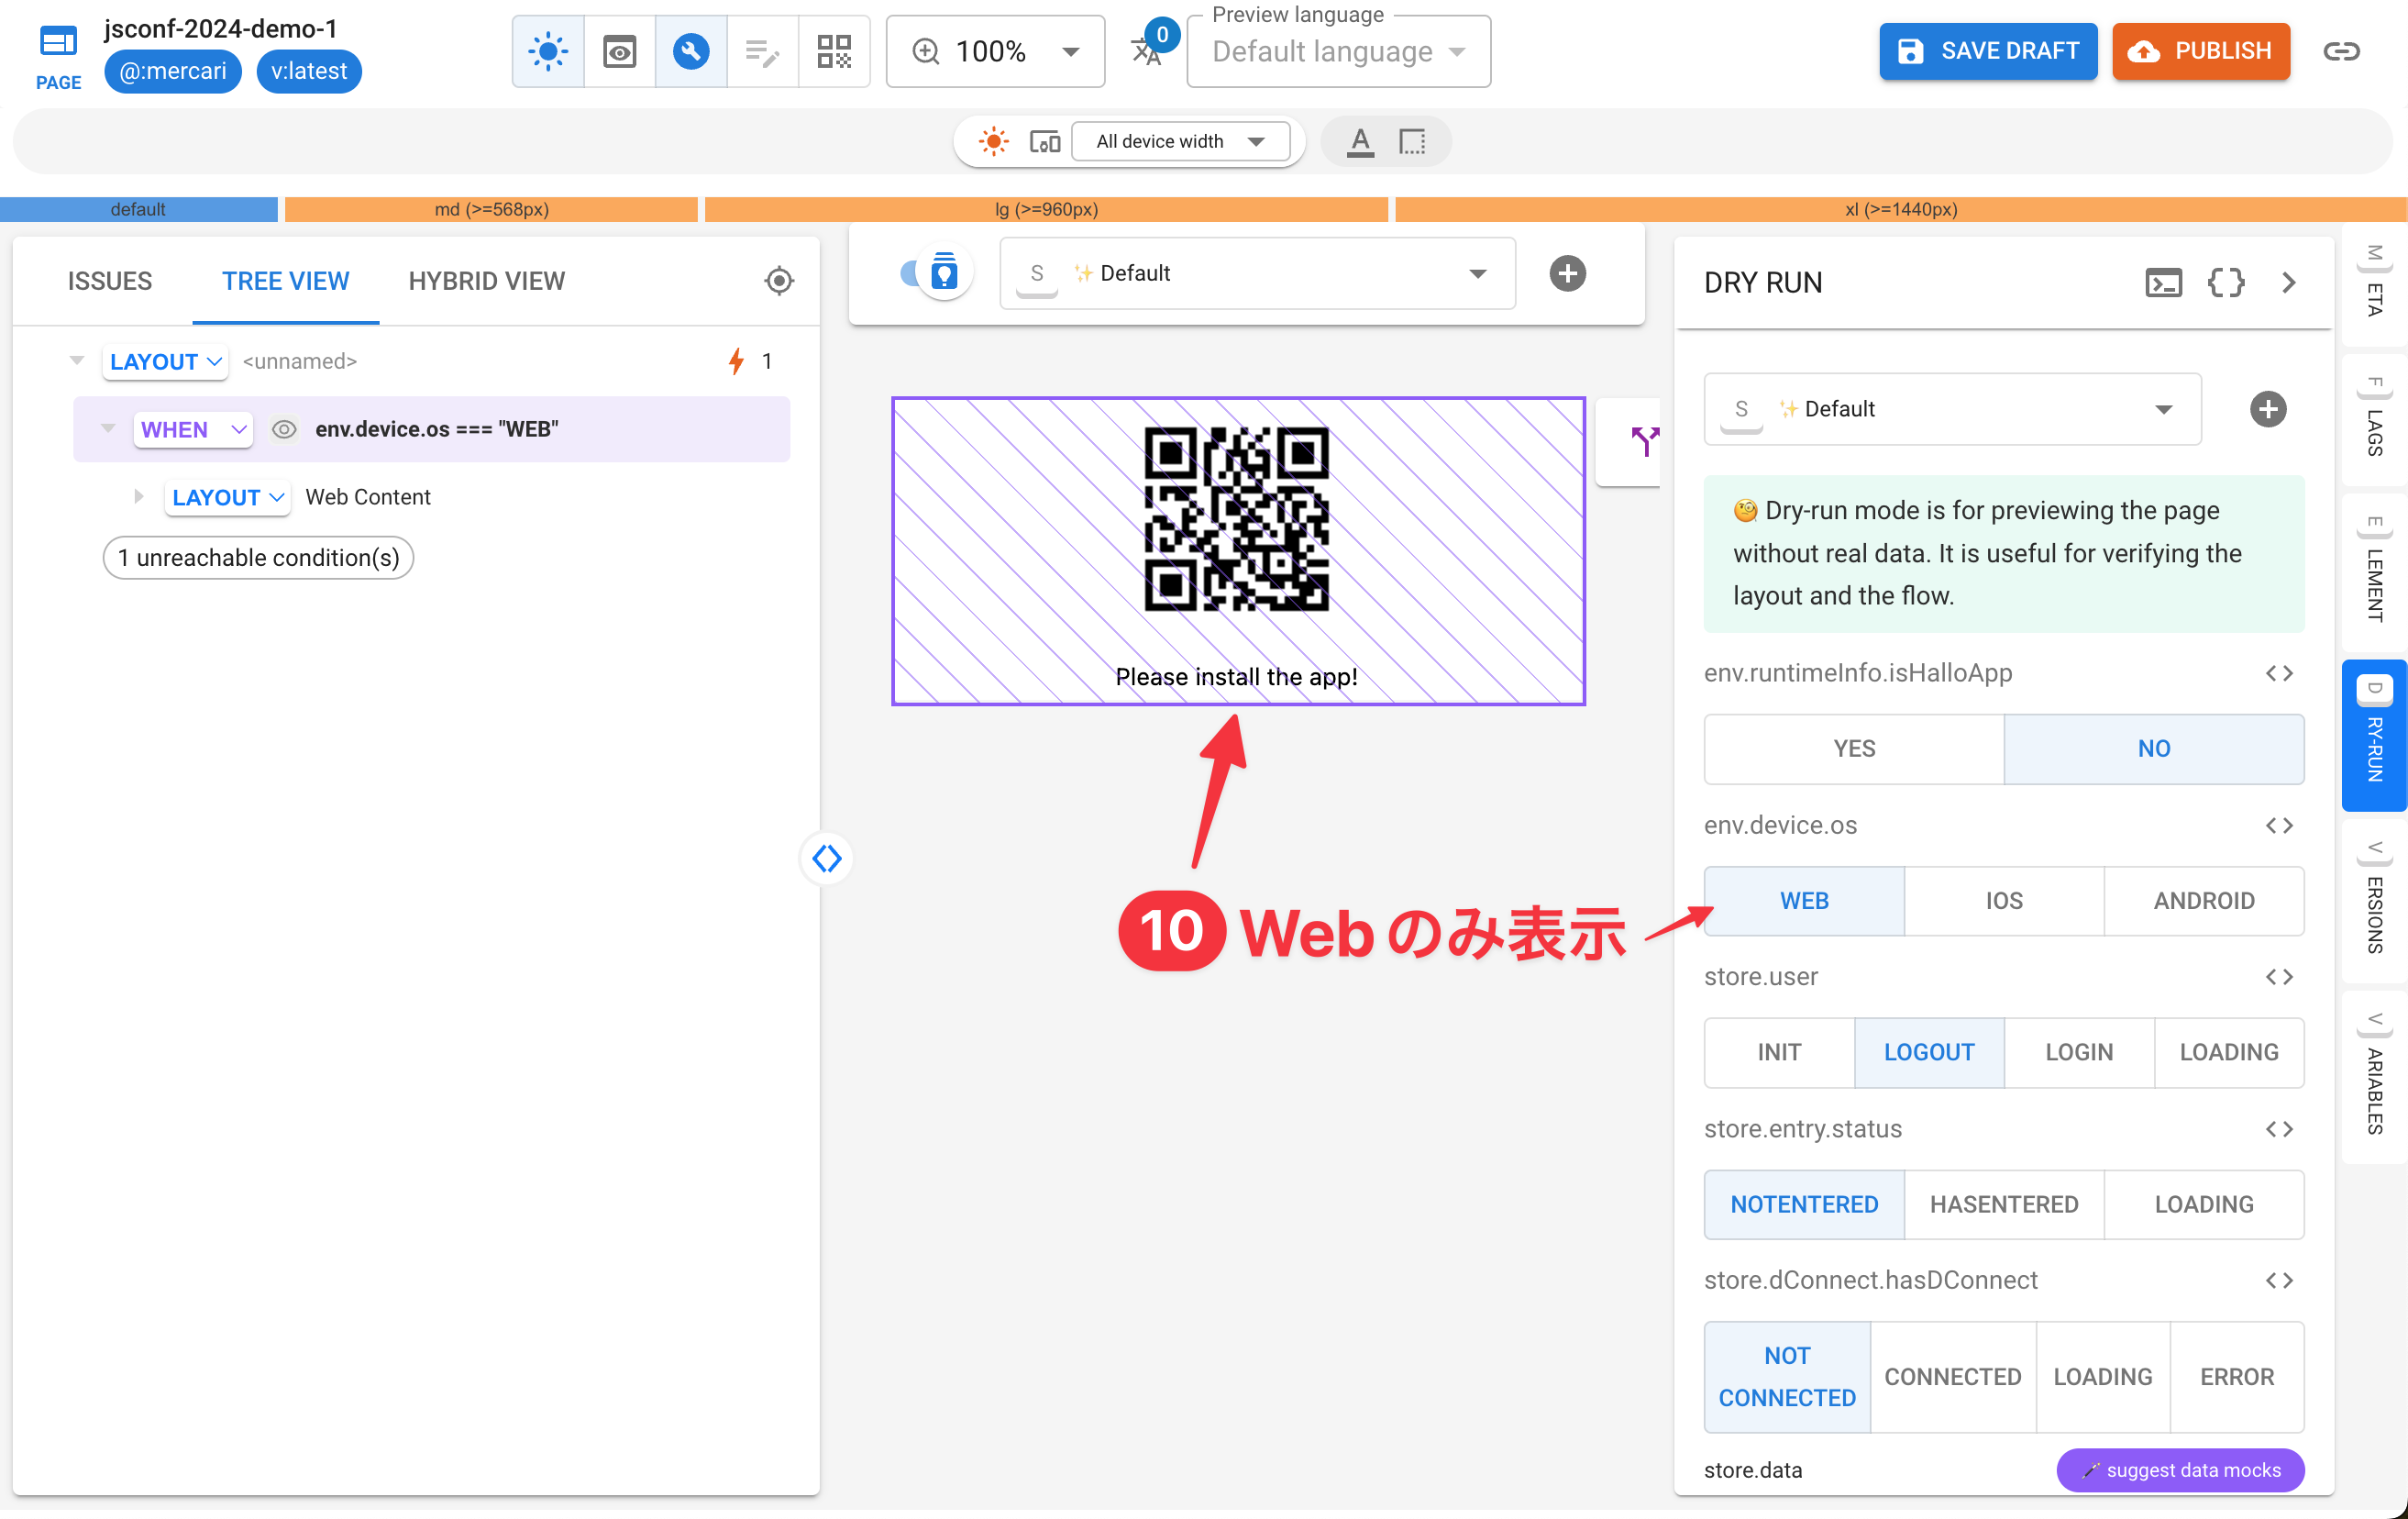Show code for store.entry.status
This screenshot has height=1519, width=2408.
(2279, 1129)
